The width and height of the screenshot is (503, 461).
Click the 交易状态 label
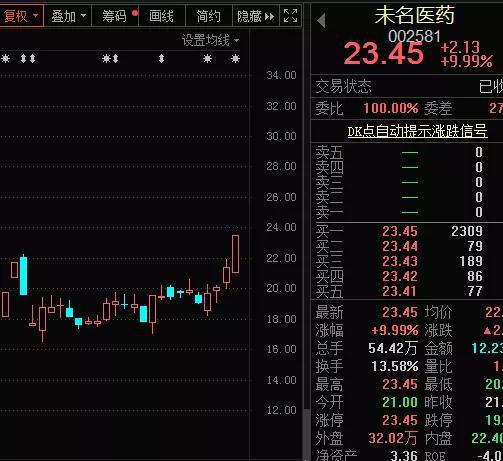click(x=343, y=87)
